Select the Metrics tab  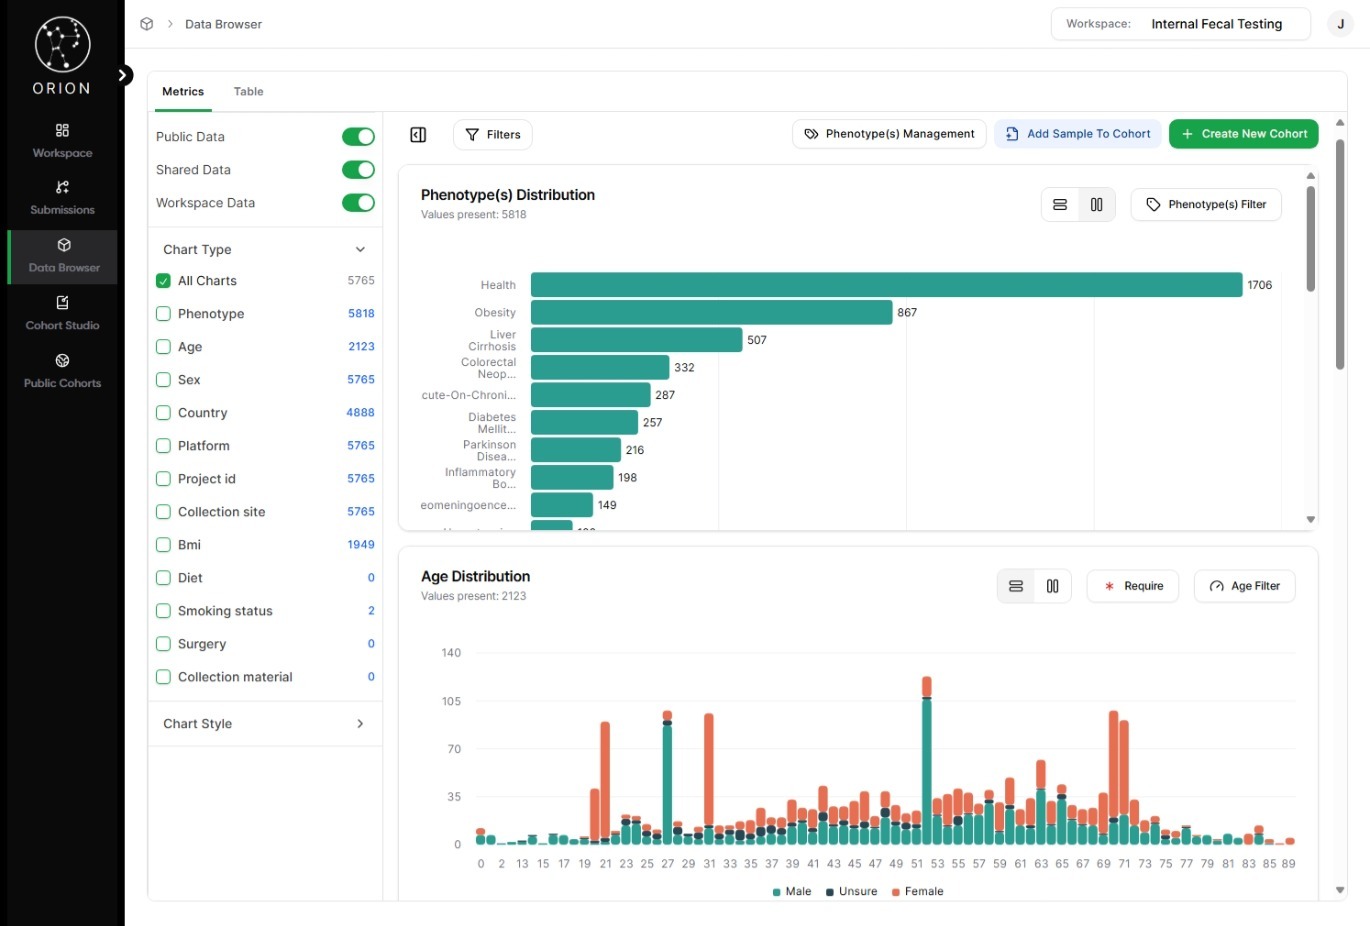[183, 92]
